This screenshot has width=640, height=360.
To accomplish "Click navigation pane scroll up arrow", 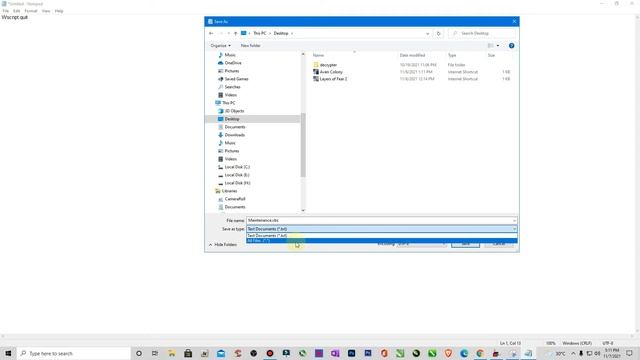I will 303,54.
